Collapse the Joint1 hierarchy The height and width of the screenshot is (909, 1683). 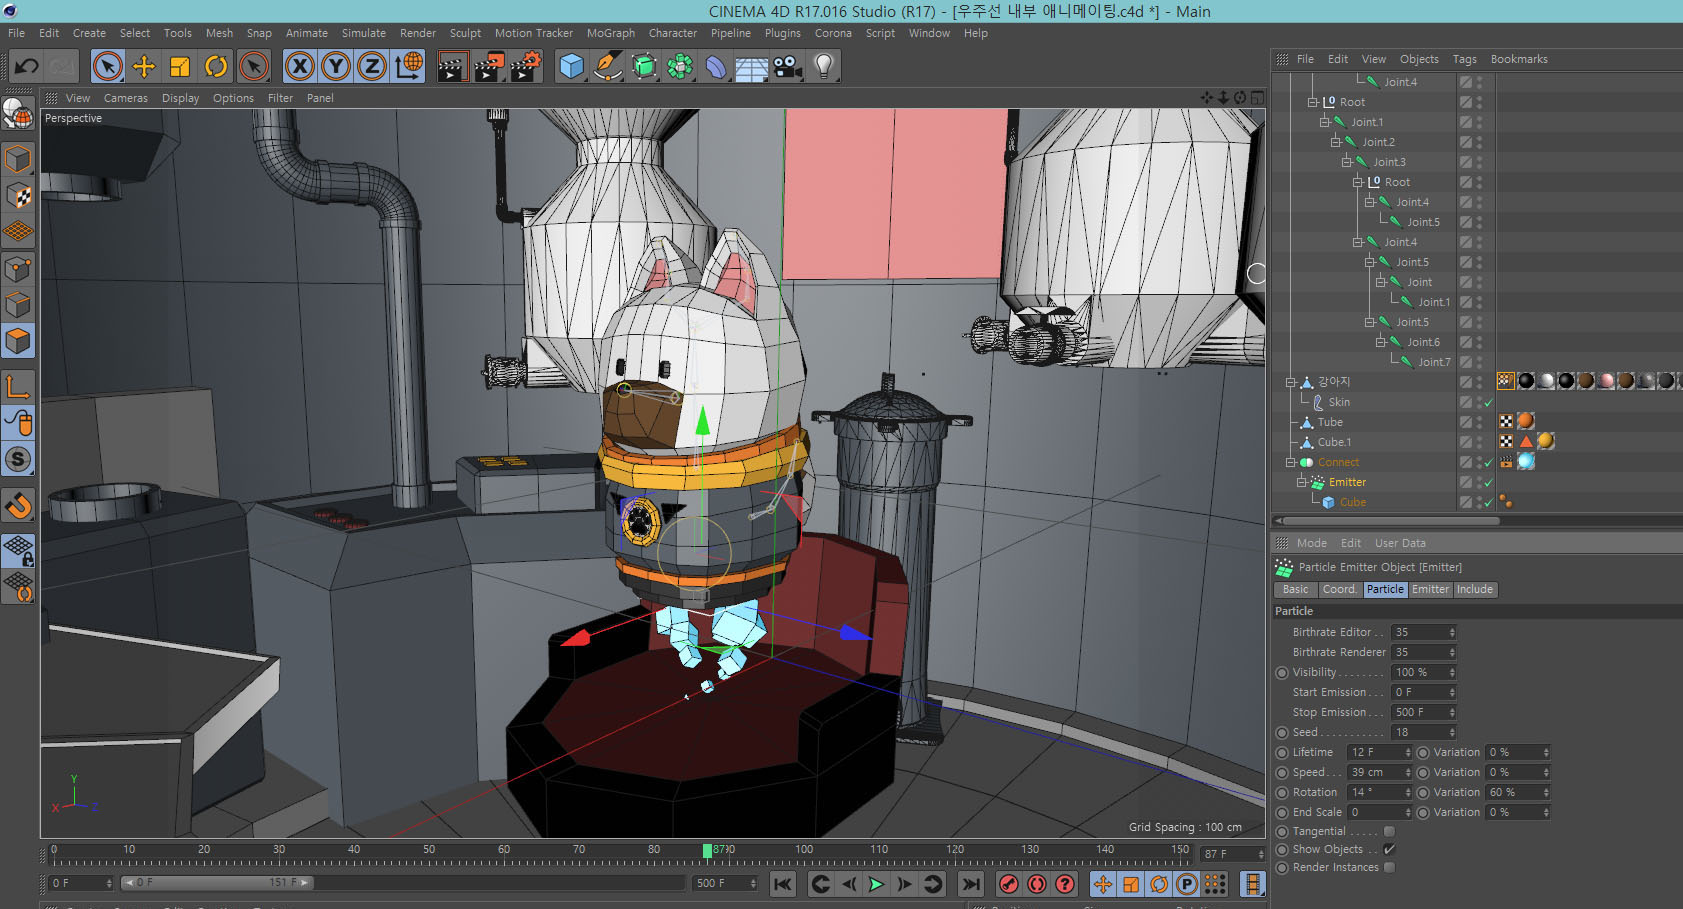tap(1324, 122)
